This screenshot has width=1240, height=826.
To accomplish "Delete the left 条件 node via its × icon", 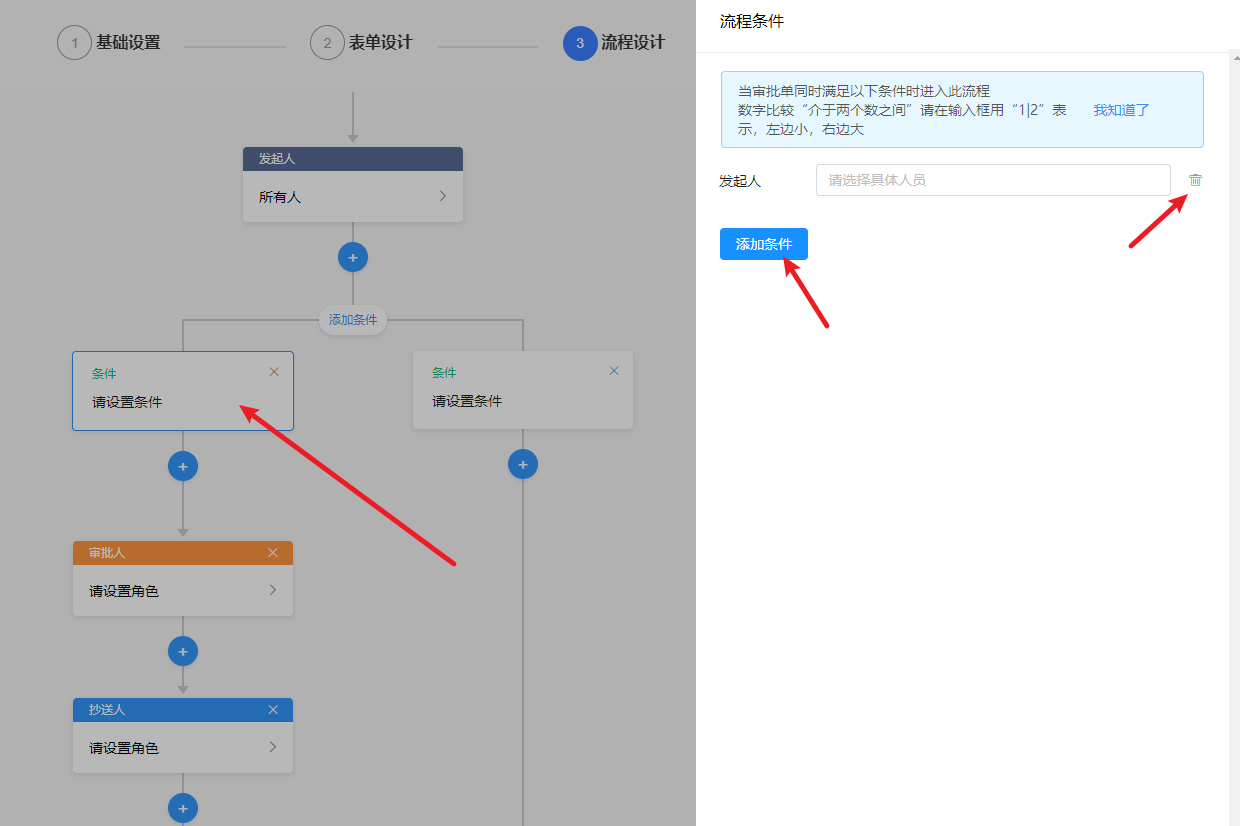I will click(x=273, y=371).
